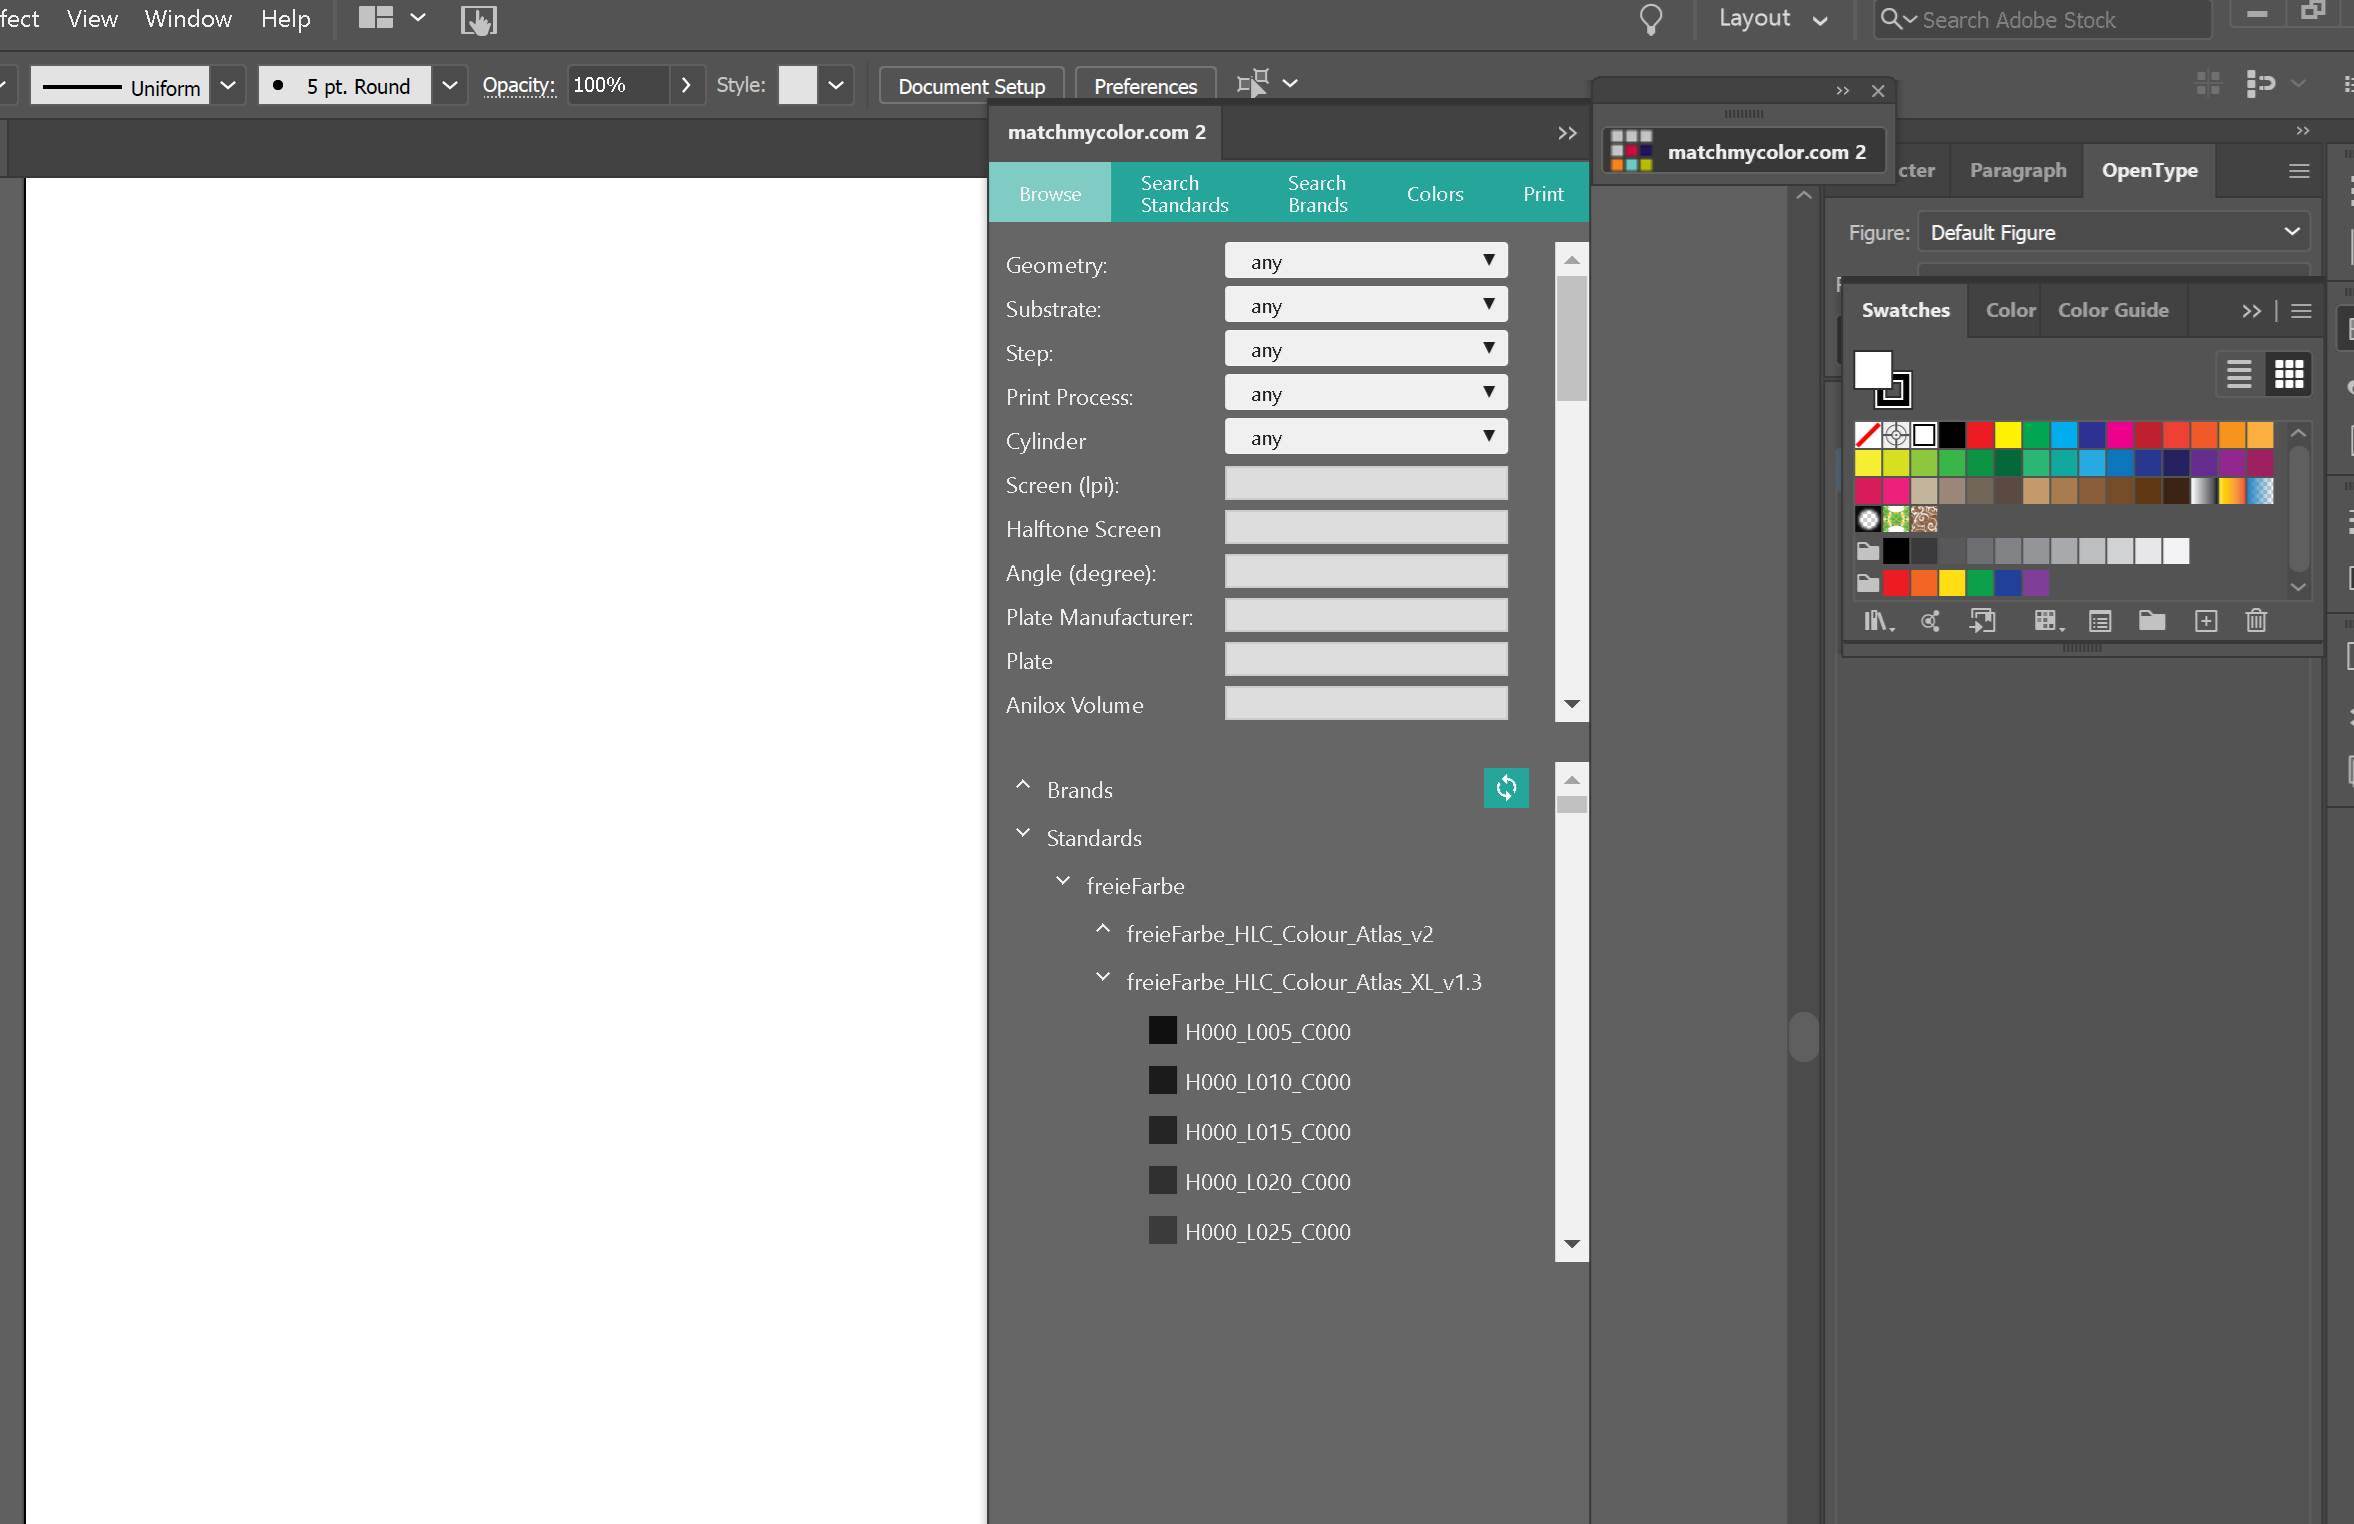Screen dimensions: 2354x1524
Task: Collapse the Standards tree node
Action: pyautogui.click(x=1022, y=834)
